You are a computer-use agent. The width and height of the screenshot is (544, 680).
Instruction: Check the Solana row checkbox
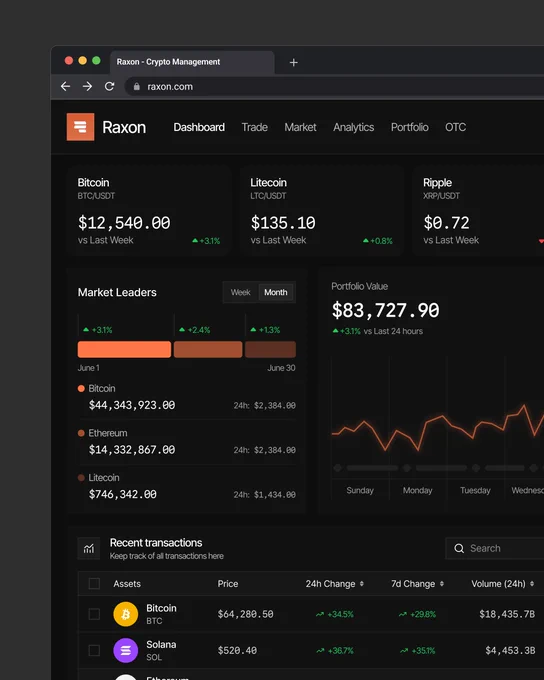tap(94, 651)
